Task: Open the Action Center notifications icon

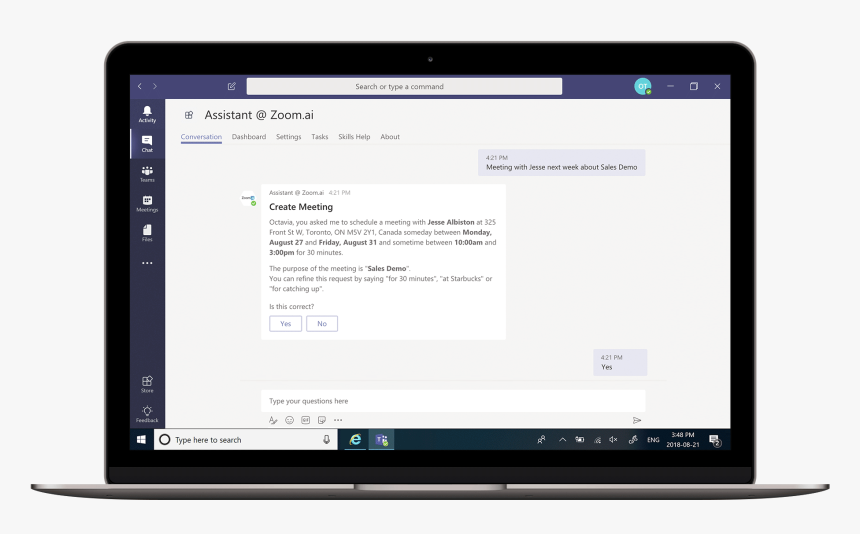Action: [x=715, y=440]
